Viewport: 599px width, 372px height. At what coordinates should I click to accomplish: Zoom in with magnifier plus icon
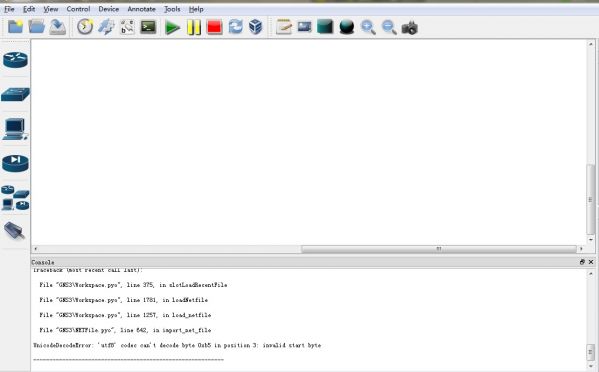coord(368,27)
